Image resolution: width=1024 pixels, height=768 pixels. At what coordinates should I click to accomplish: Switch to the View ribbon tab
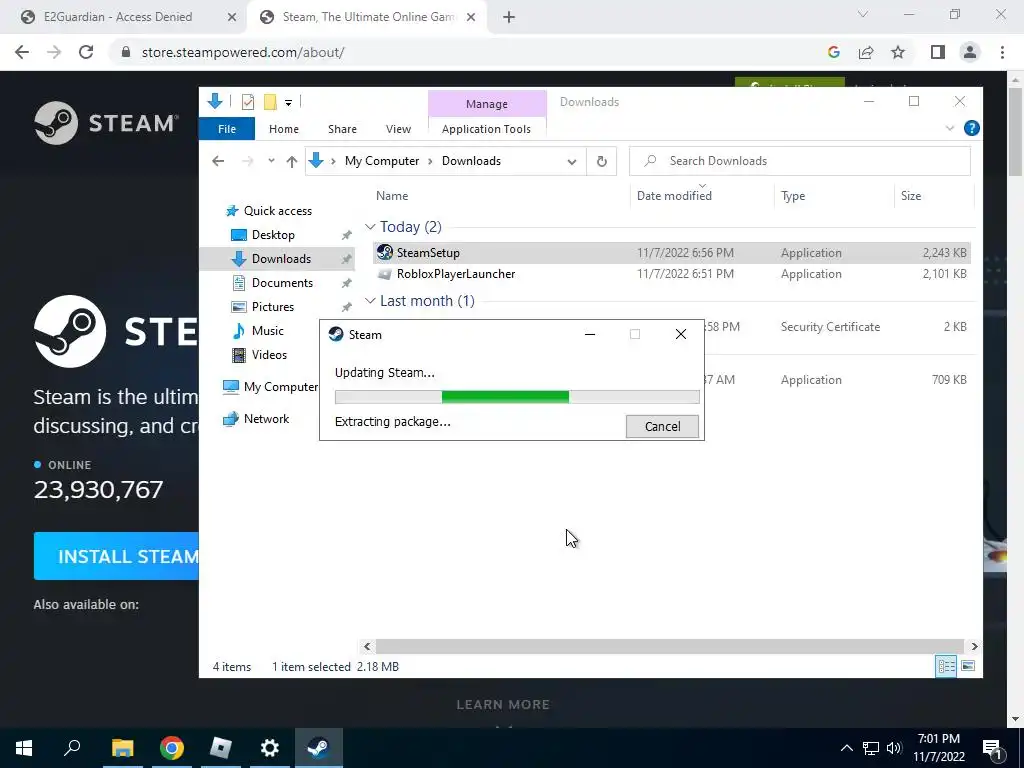click(398, 129)
